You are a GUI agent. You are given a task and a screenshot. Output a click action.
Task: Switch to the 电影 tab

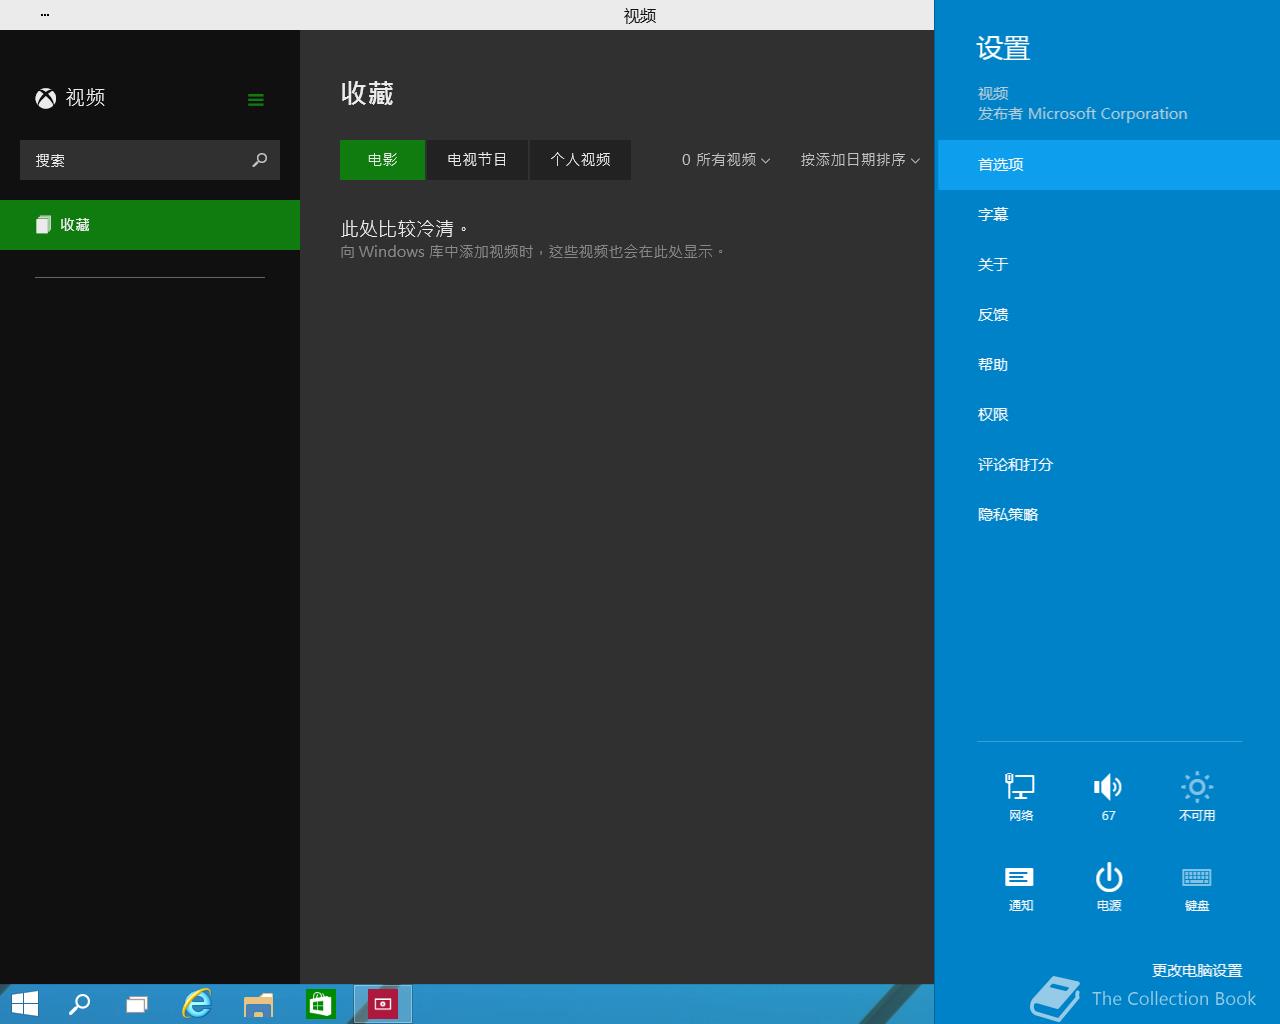point(382,160)
